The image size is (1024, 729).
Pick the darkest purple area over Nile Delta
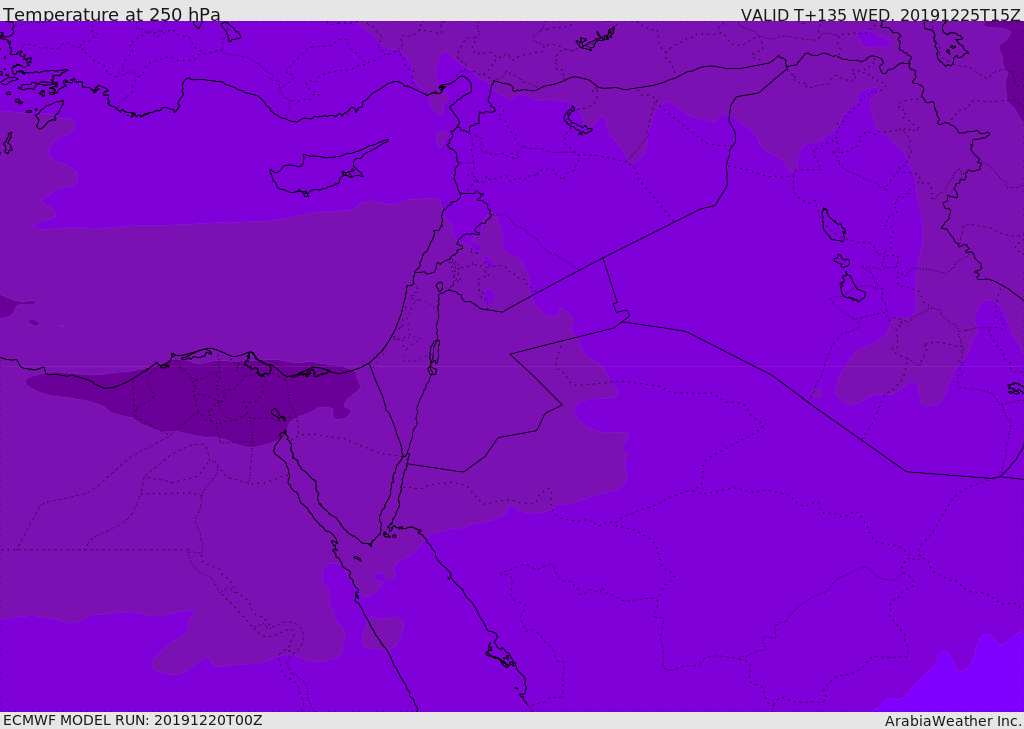coord(196,402)
